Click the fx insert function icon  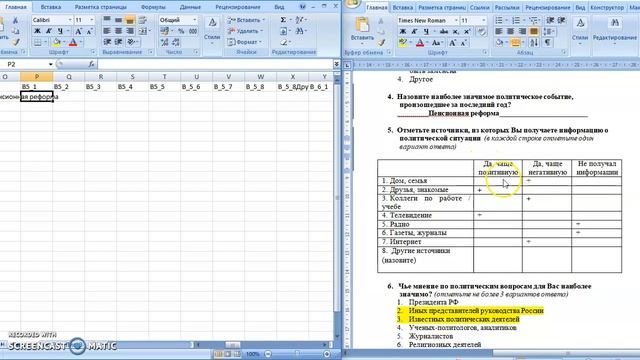click(91, 64)
